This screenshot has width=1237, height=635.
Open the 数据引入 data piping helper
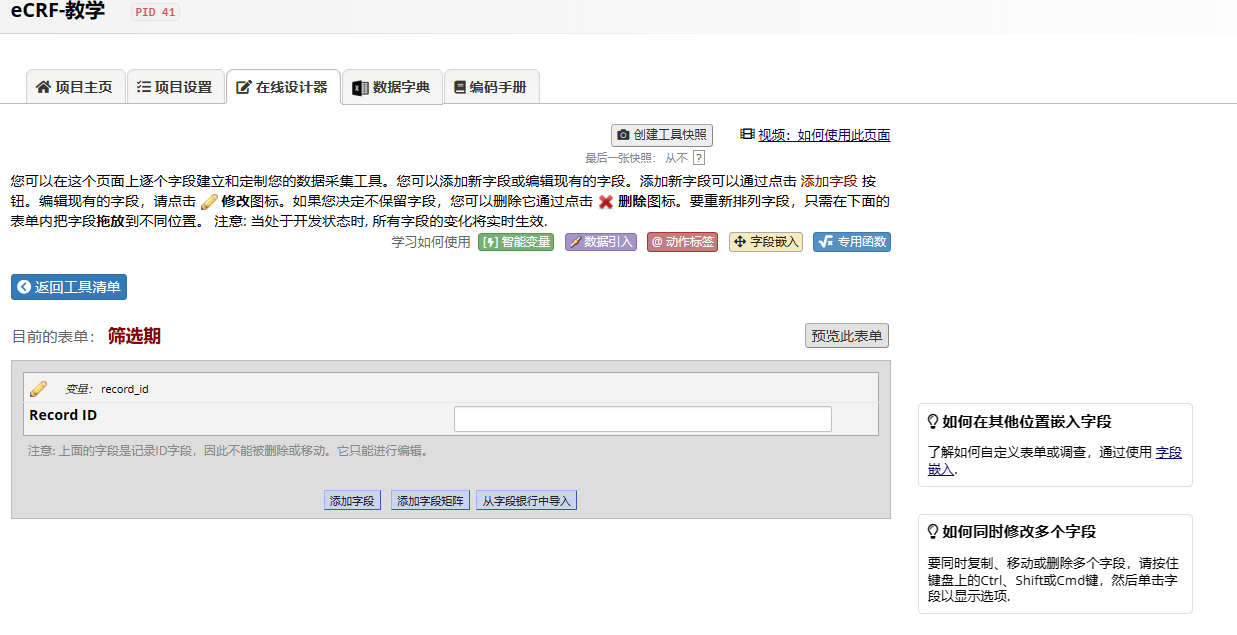pyautogui.click(x=600, y=241)
